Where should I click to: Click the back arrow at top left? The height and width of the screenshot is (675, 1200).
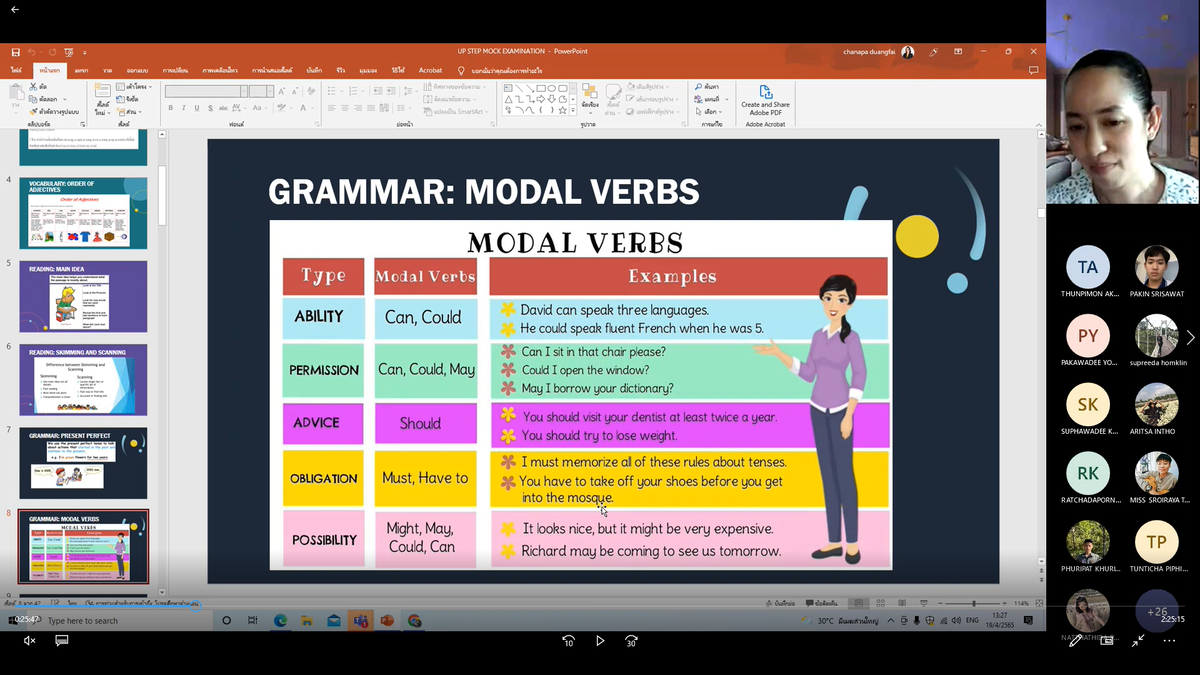click(x=15, y=9)
